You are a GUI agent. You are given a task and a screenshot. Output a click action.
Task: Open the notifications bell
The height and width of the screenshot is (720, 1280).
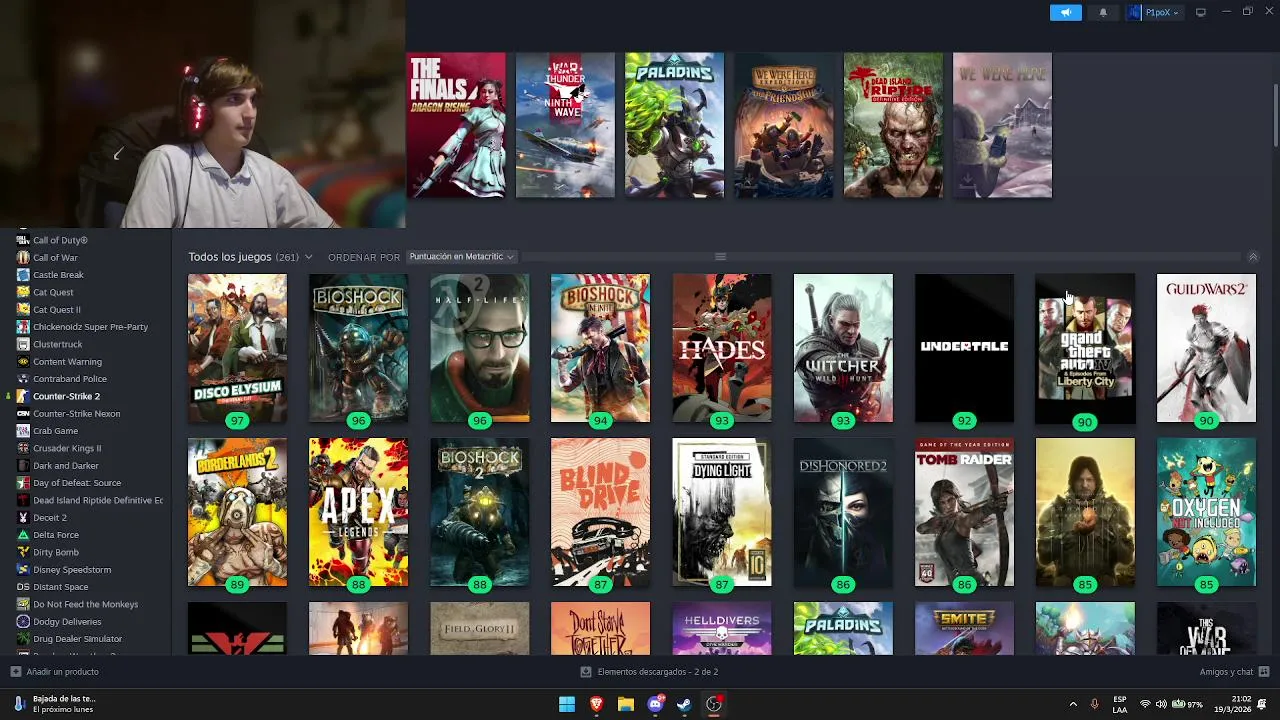click(x=1103, y=12)
